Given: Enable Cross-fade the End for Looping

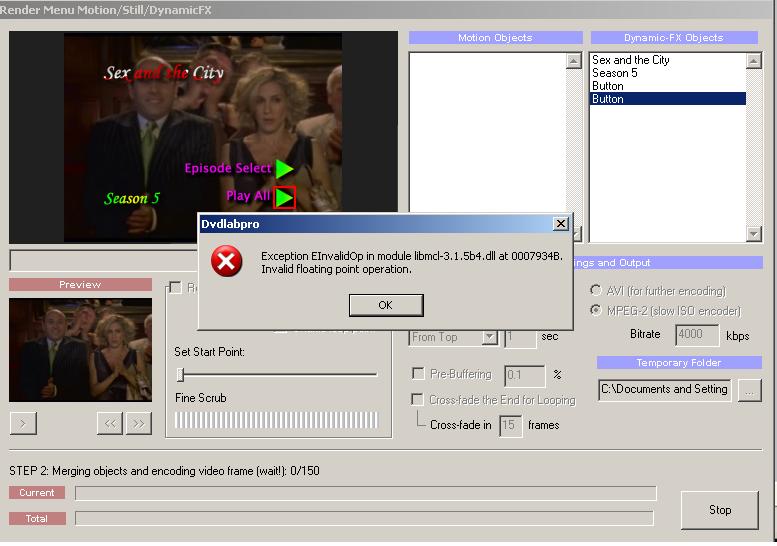Looking at the screenshot, I should tap(418, 399).
